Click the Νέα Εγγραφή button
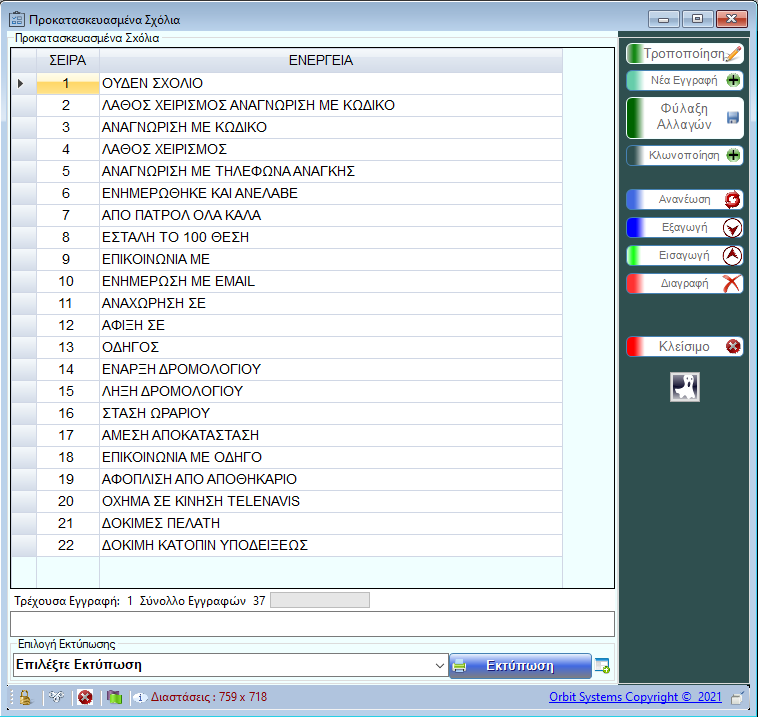Image resolution: width=758 pixels, height=717 pixels. (685, 80)
